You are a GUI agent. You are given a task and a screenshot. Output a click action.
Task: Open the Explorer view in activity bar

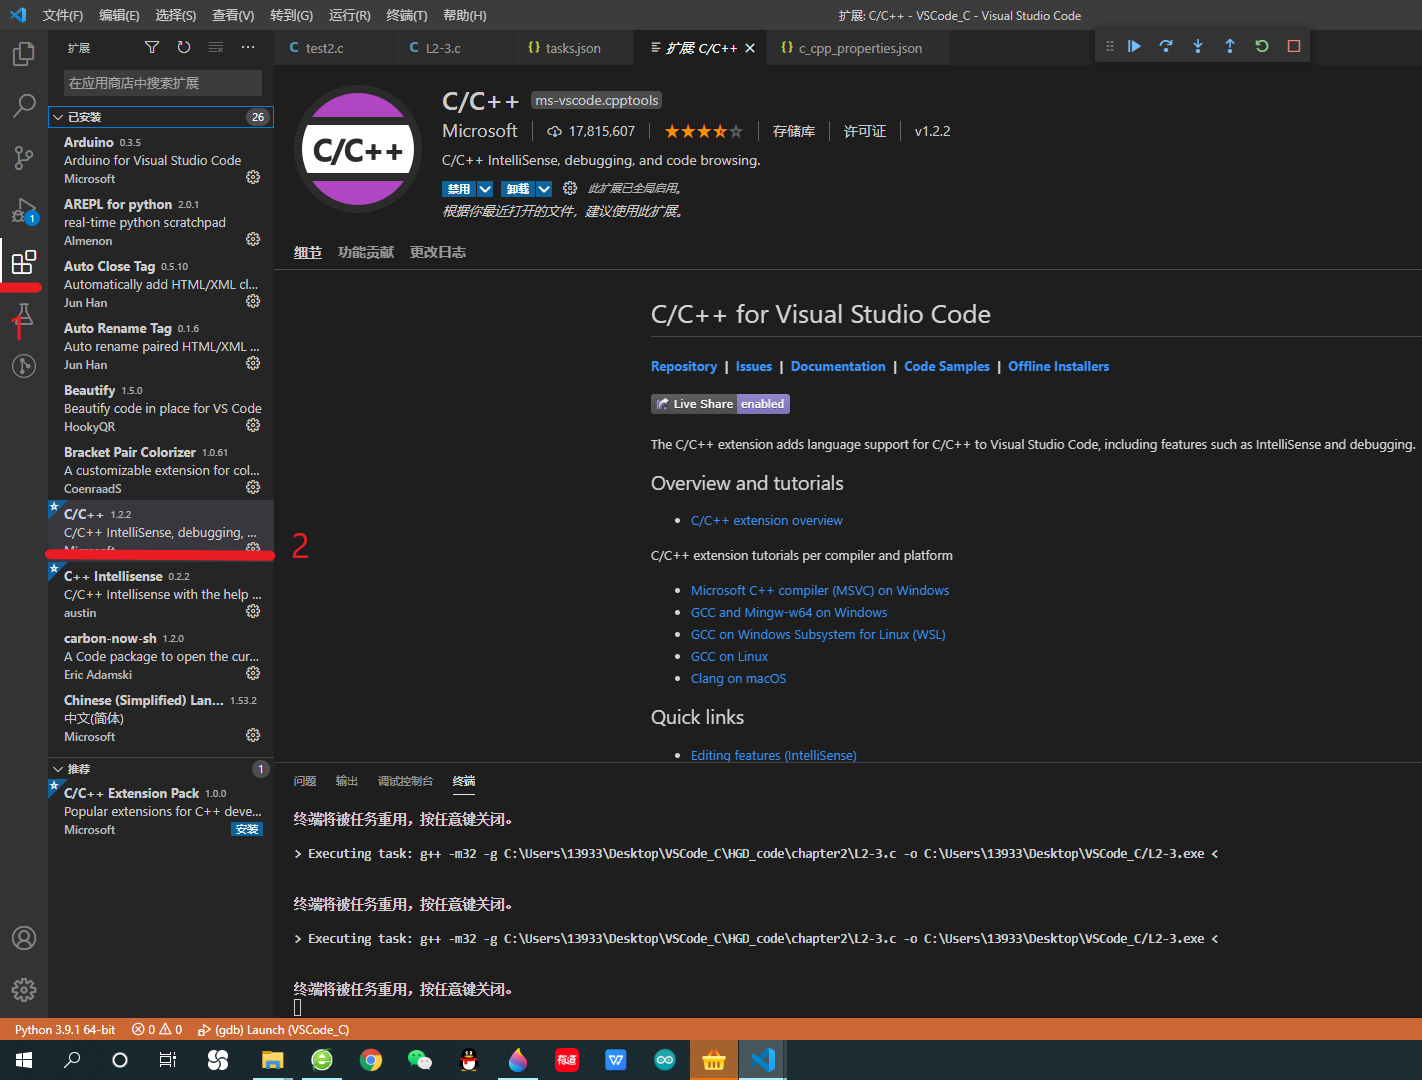pyautogui.click(x=23, y=53)
